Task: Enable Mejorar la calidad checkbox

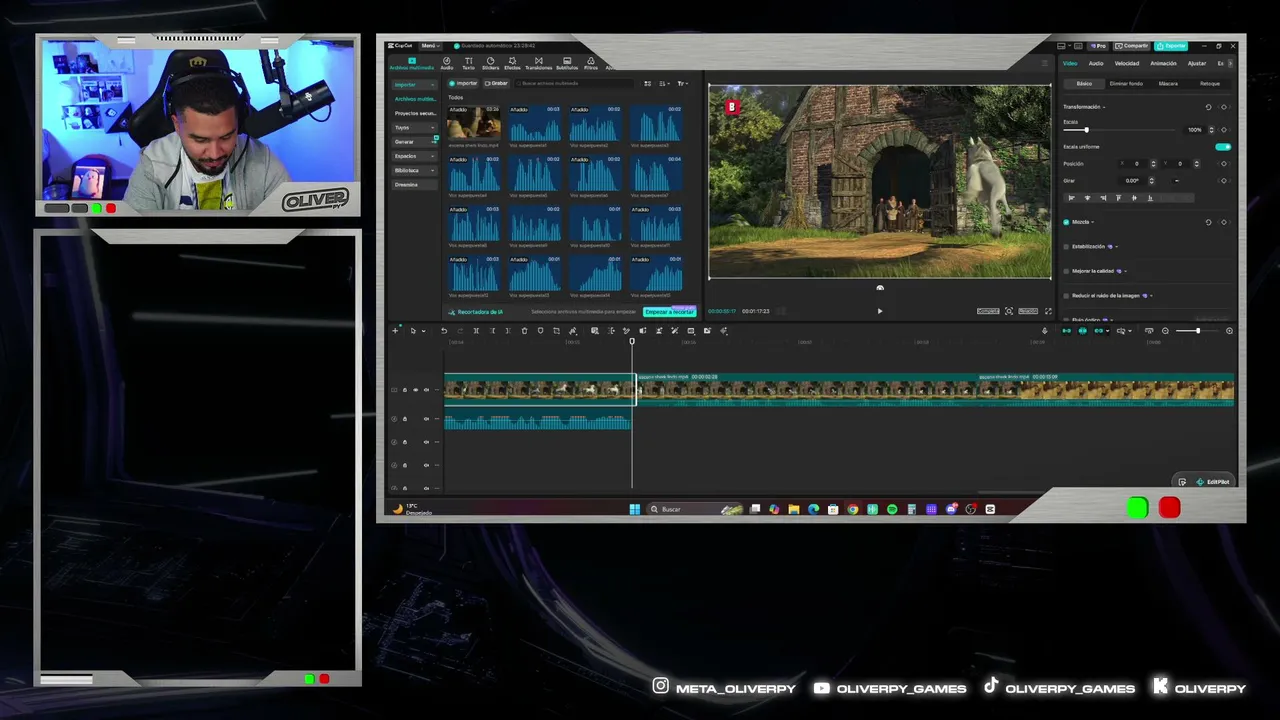Action: click(1066, 271)
